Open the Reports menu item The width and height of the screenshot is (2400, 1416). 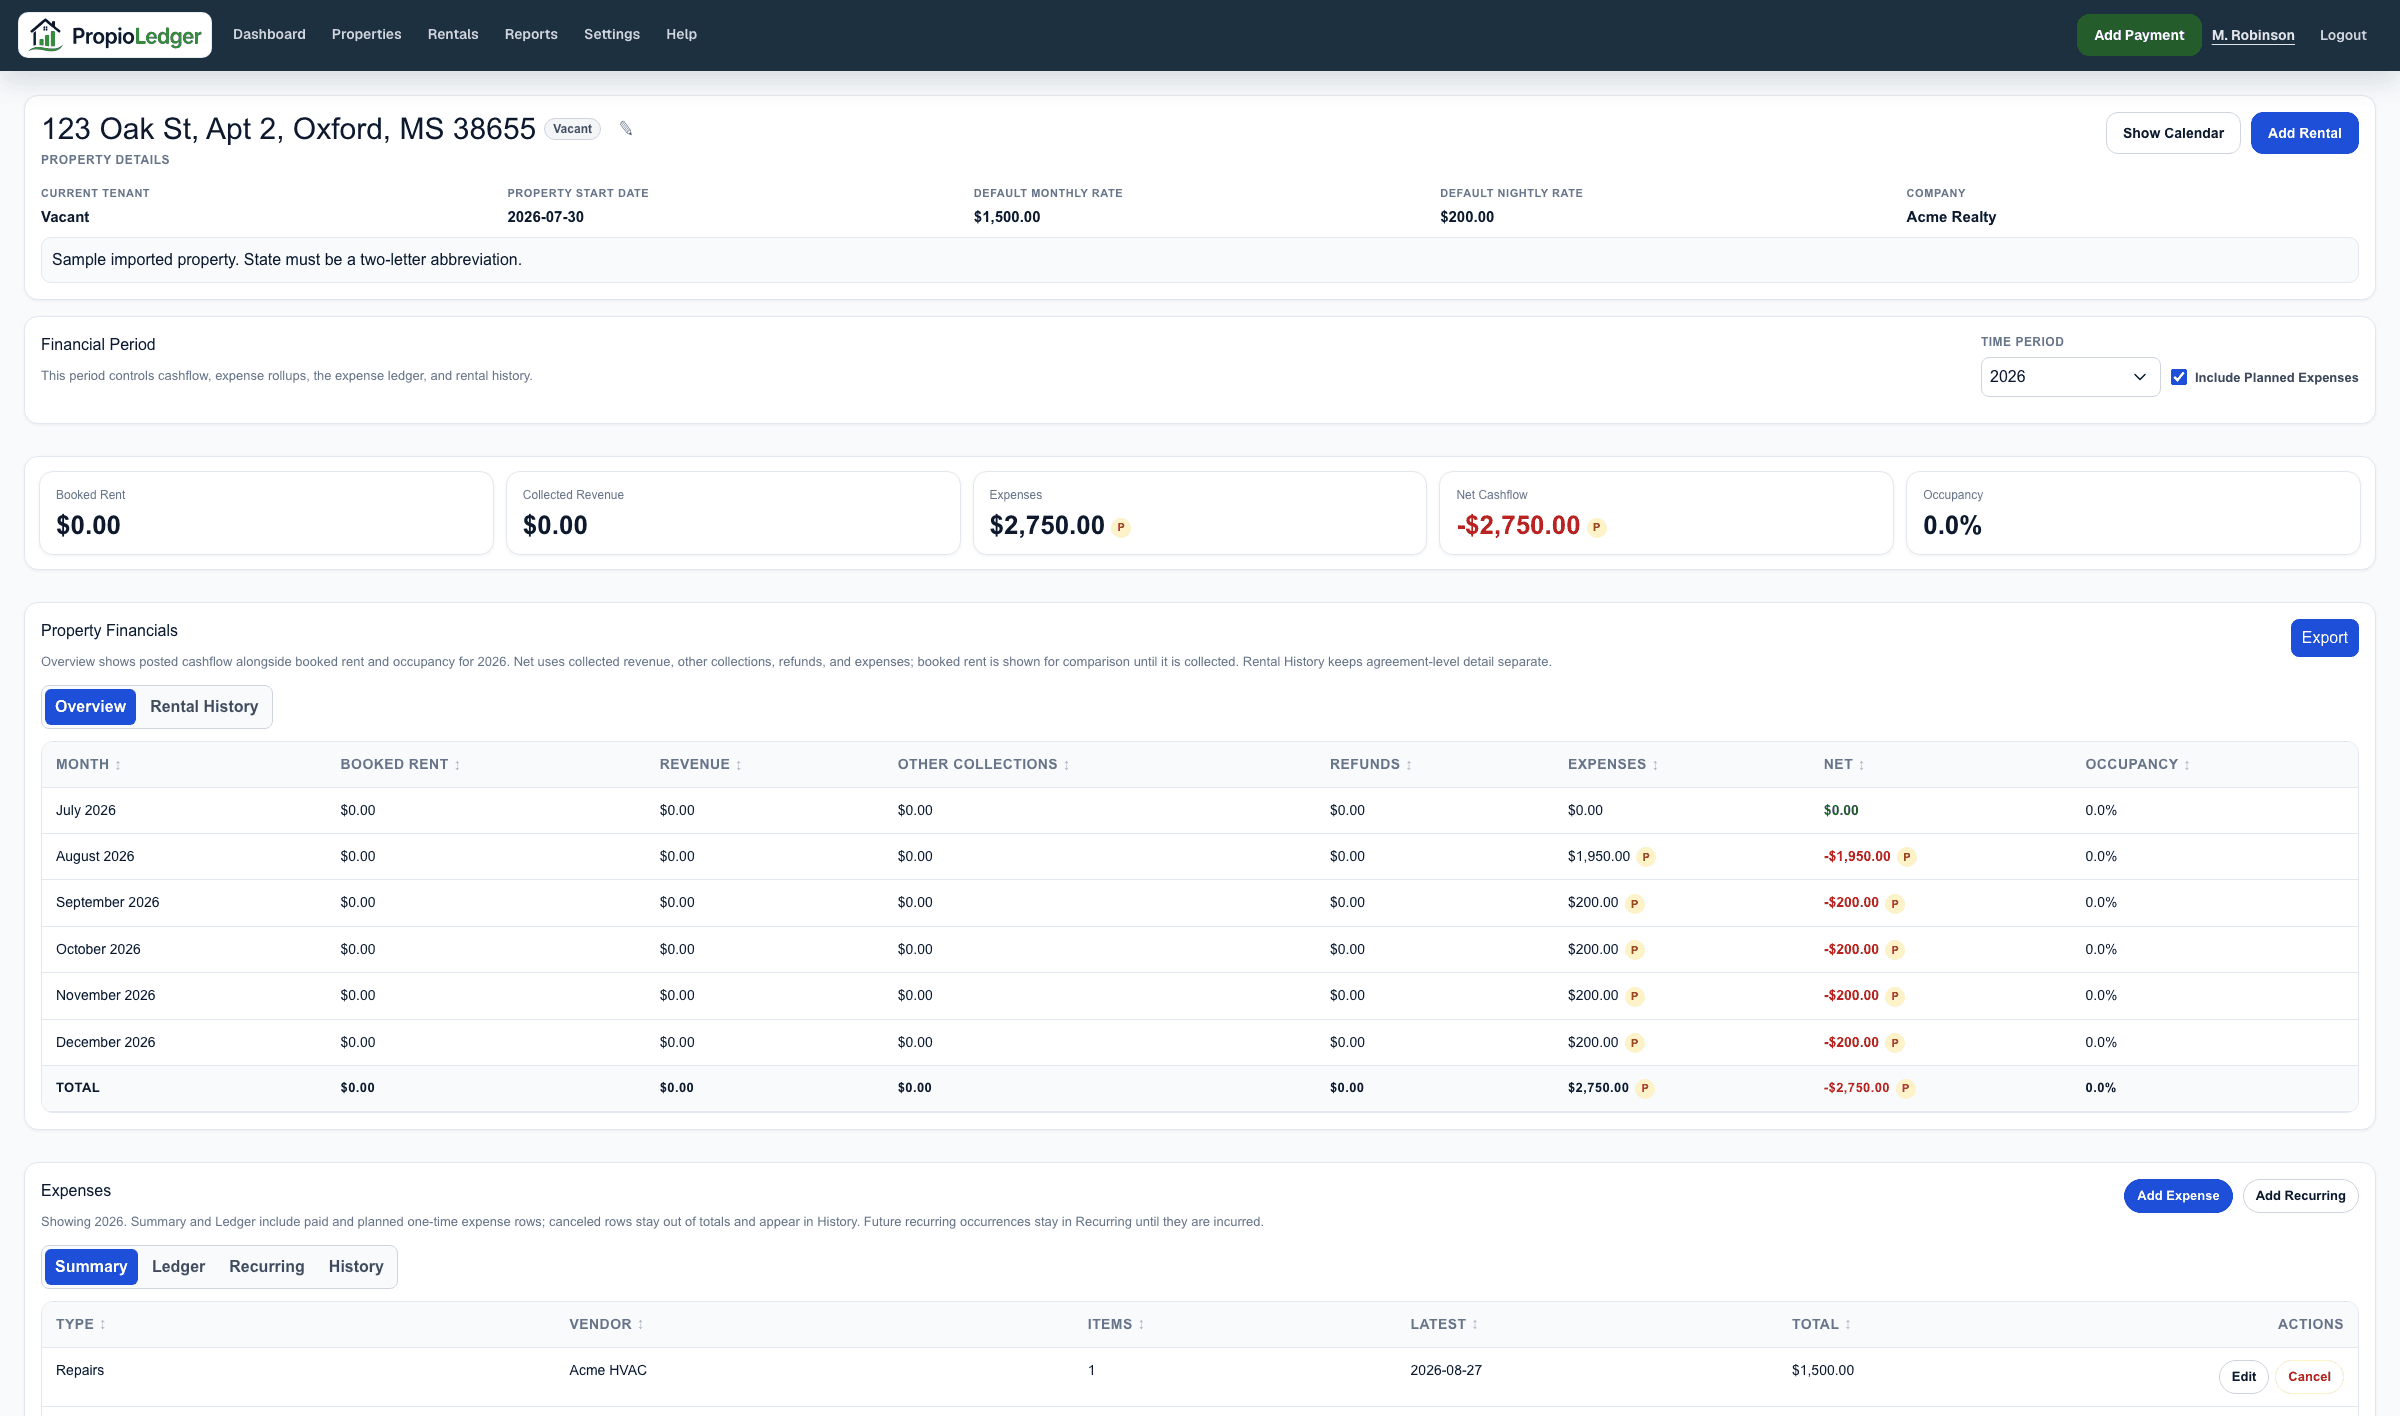(x=531, y=34)
